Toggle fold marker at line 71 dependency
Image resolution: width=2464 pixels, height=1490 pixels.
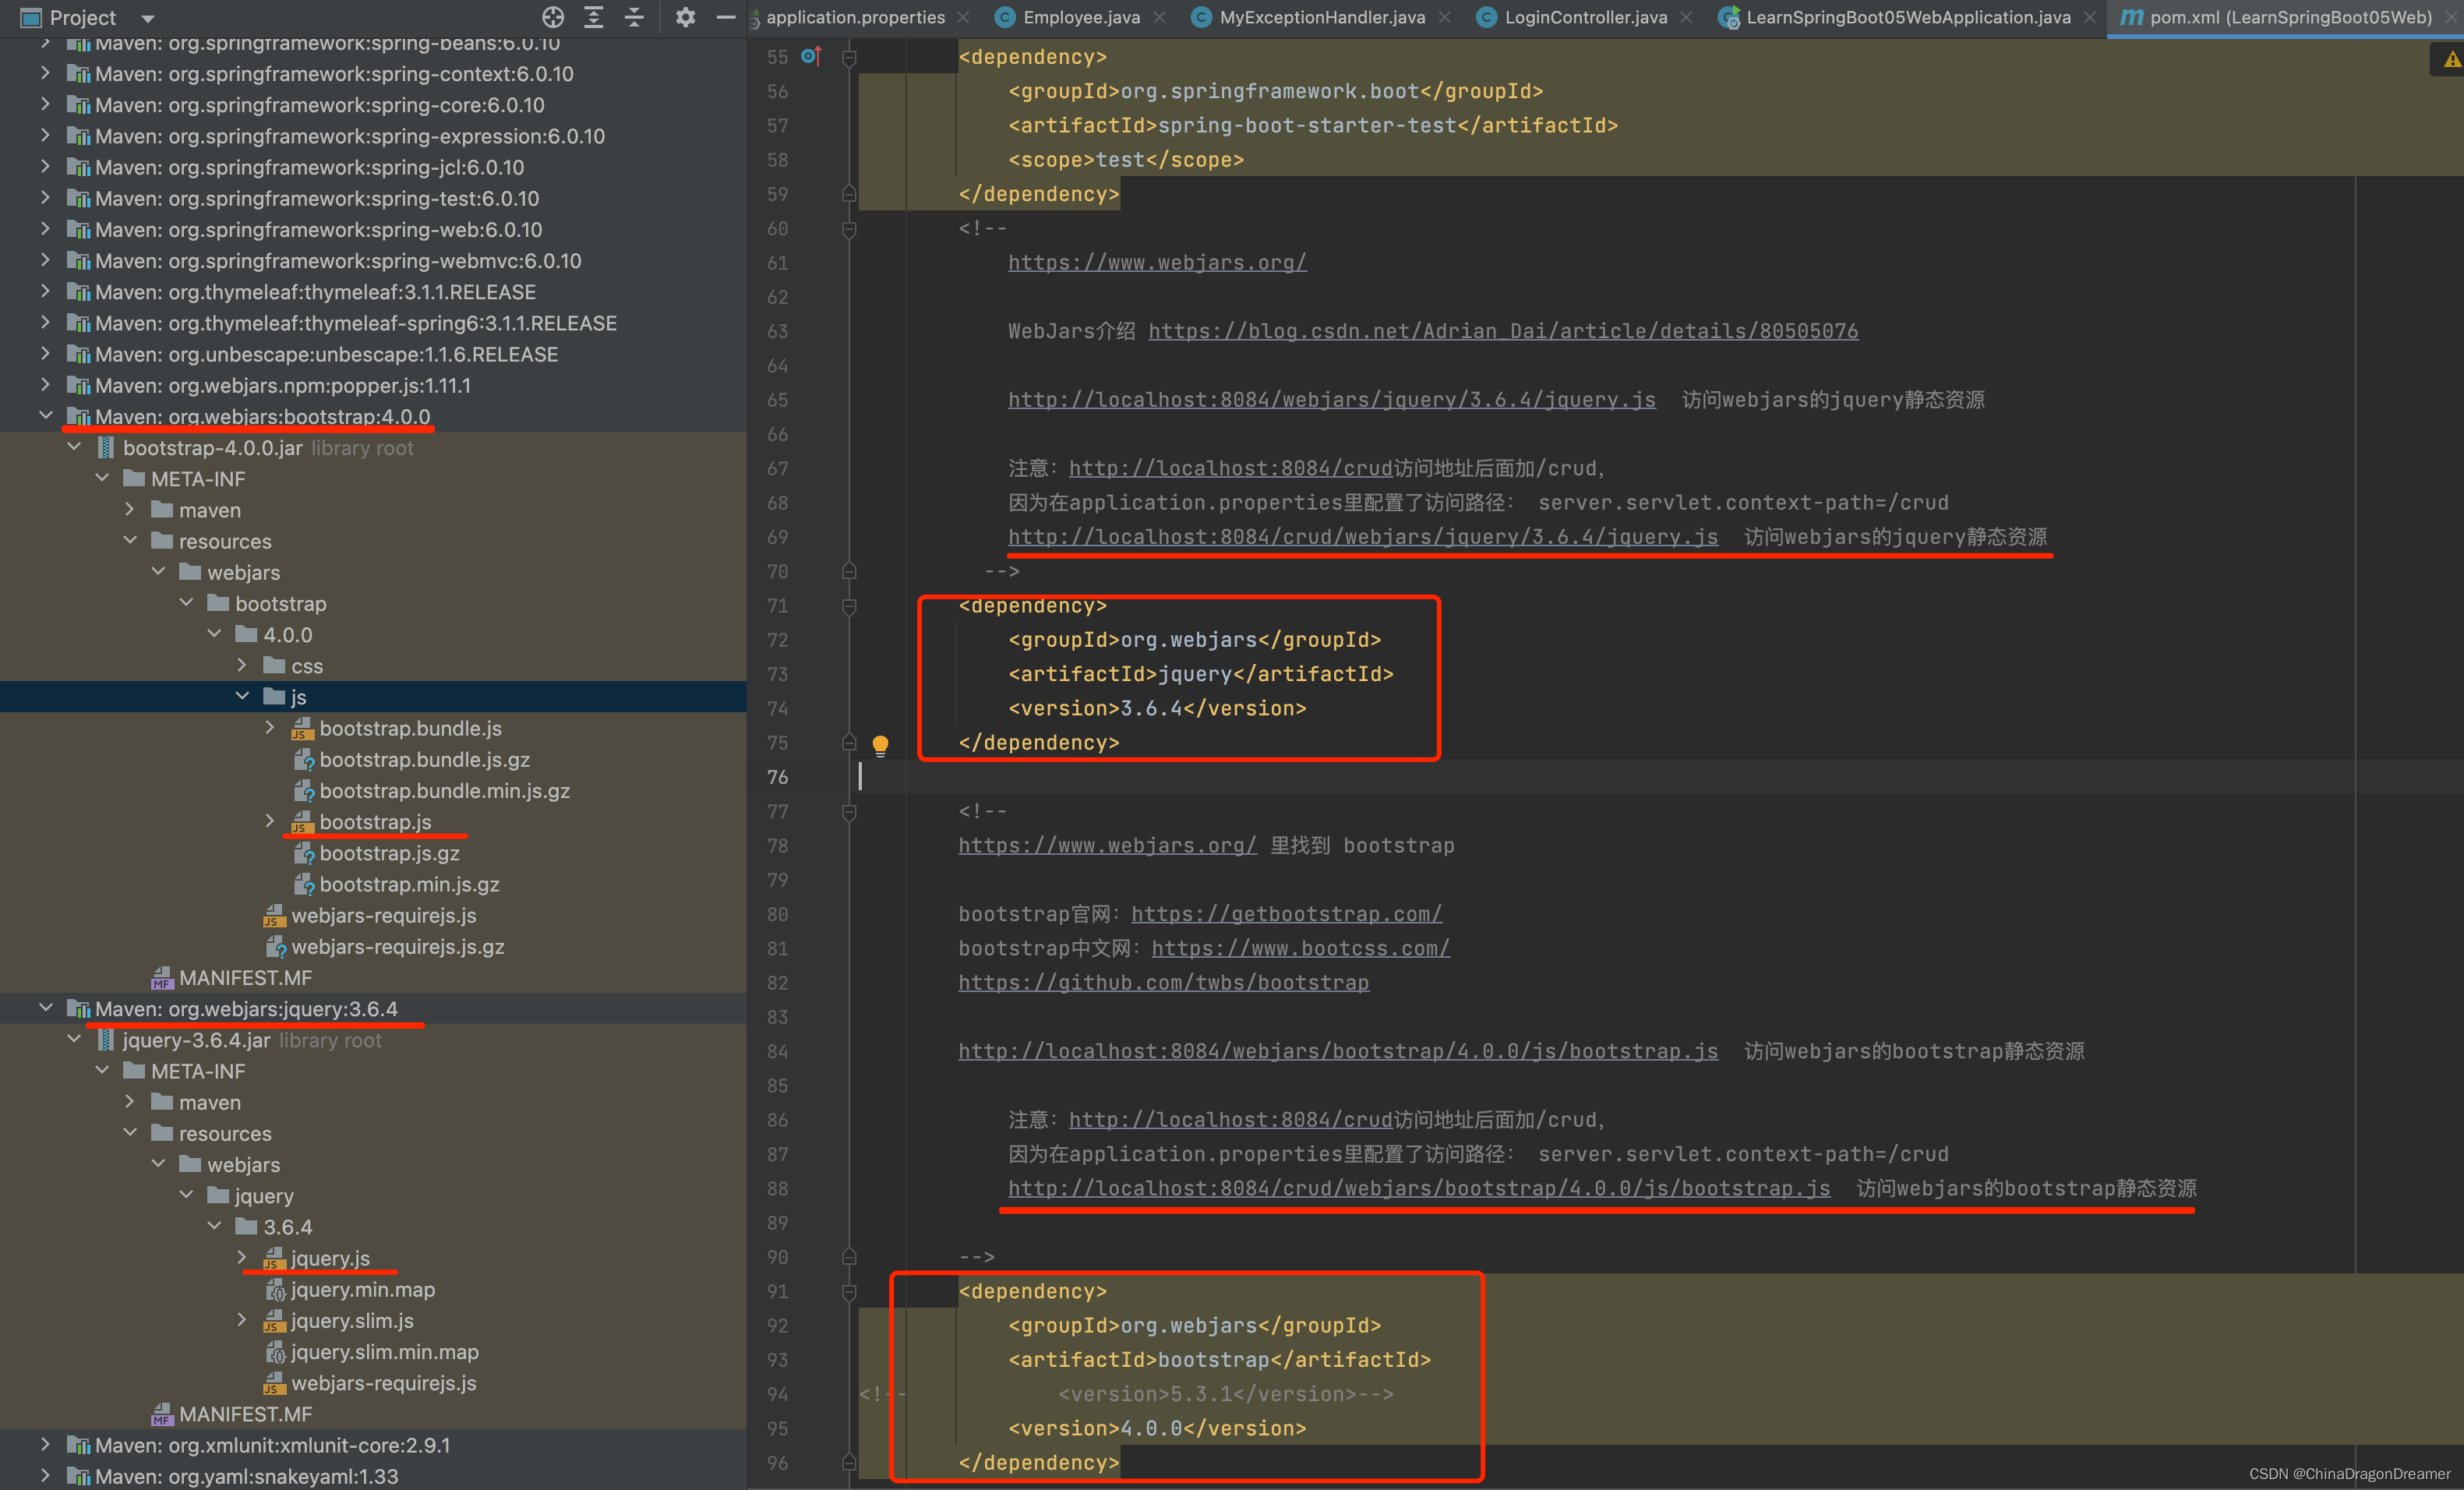(x=849, y=606)
